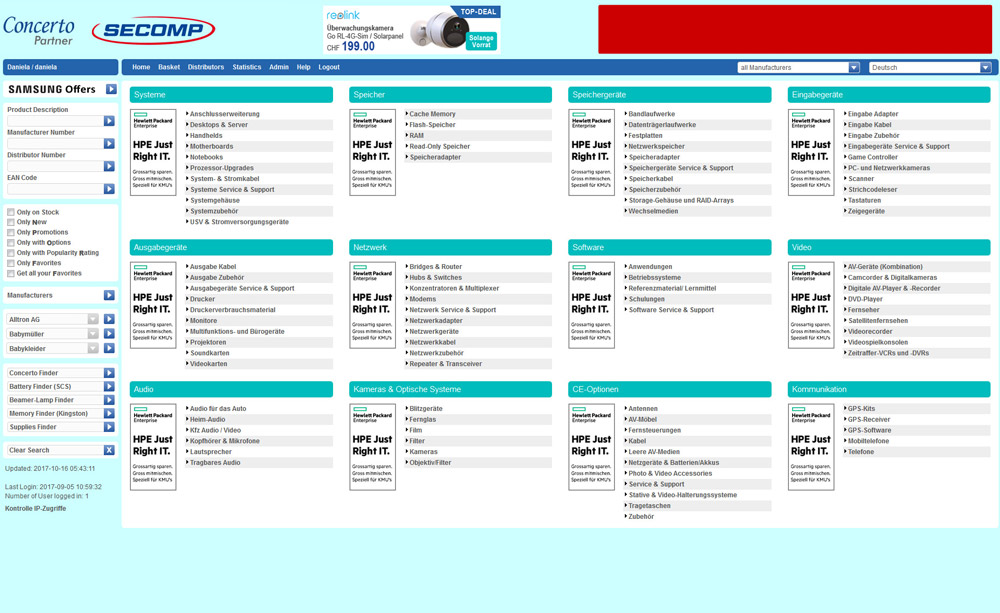
Task: Click the HPE thumbnail in the Systeme section
Action: (x=153, y=152)
